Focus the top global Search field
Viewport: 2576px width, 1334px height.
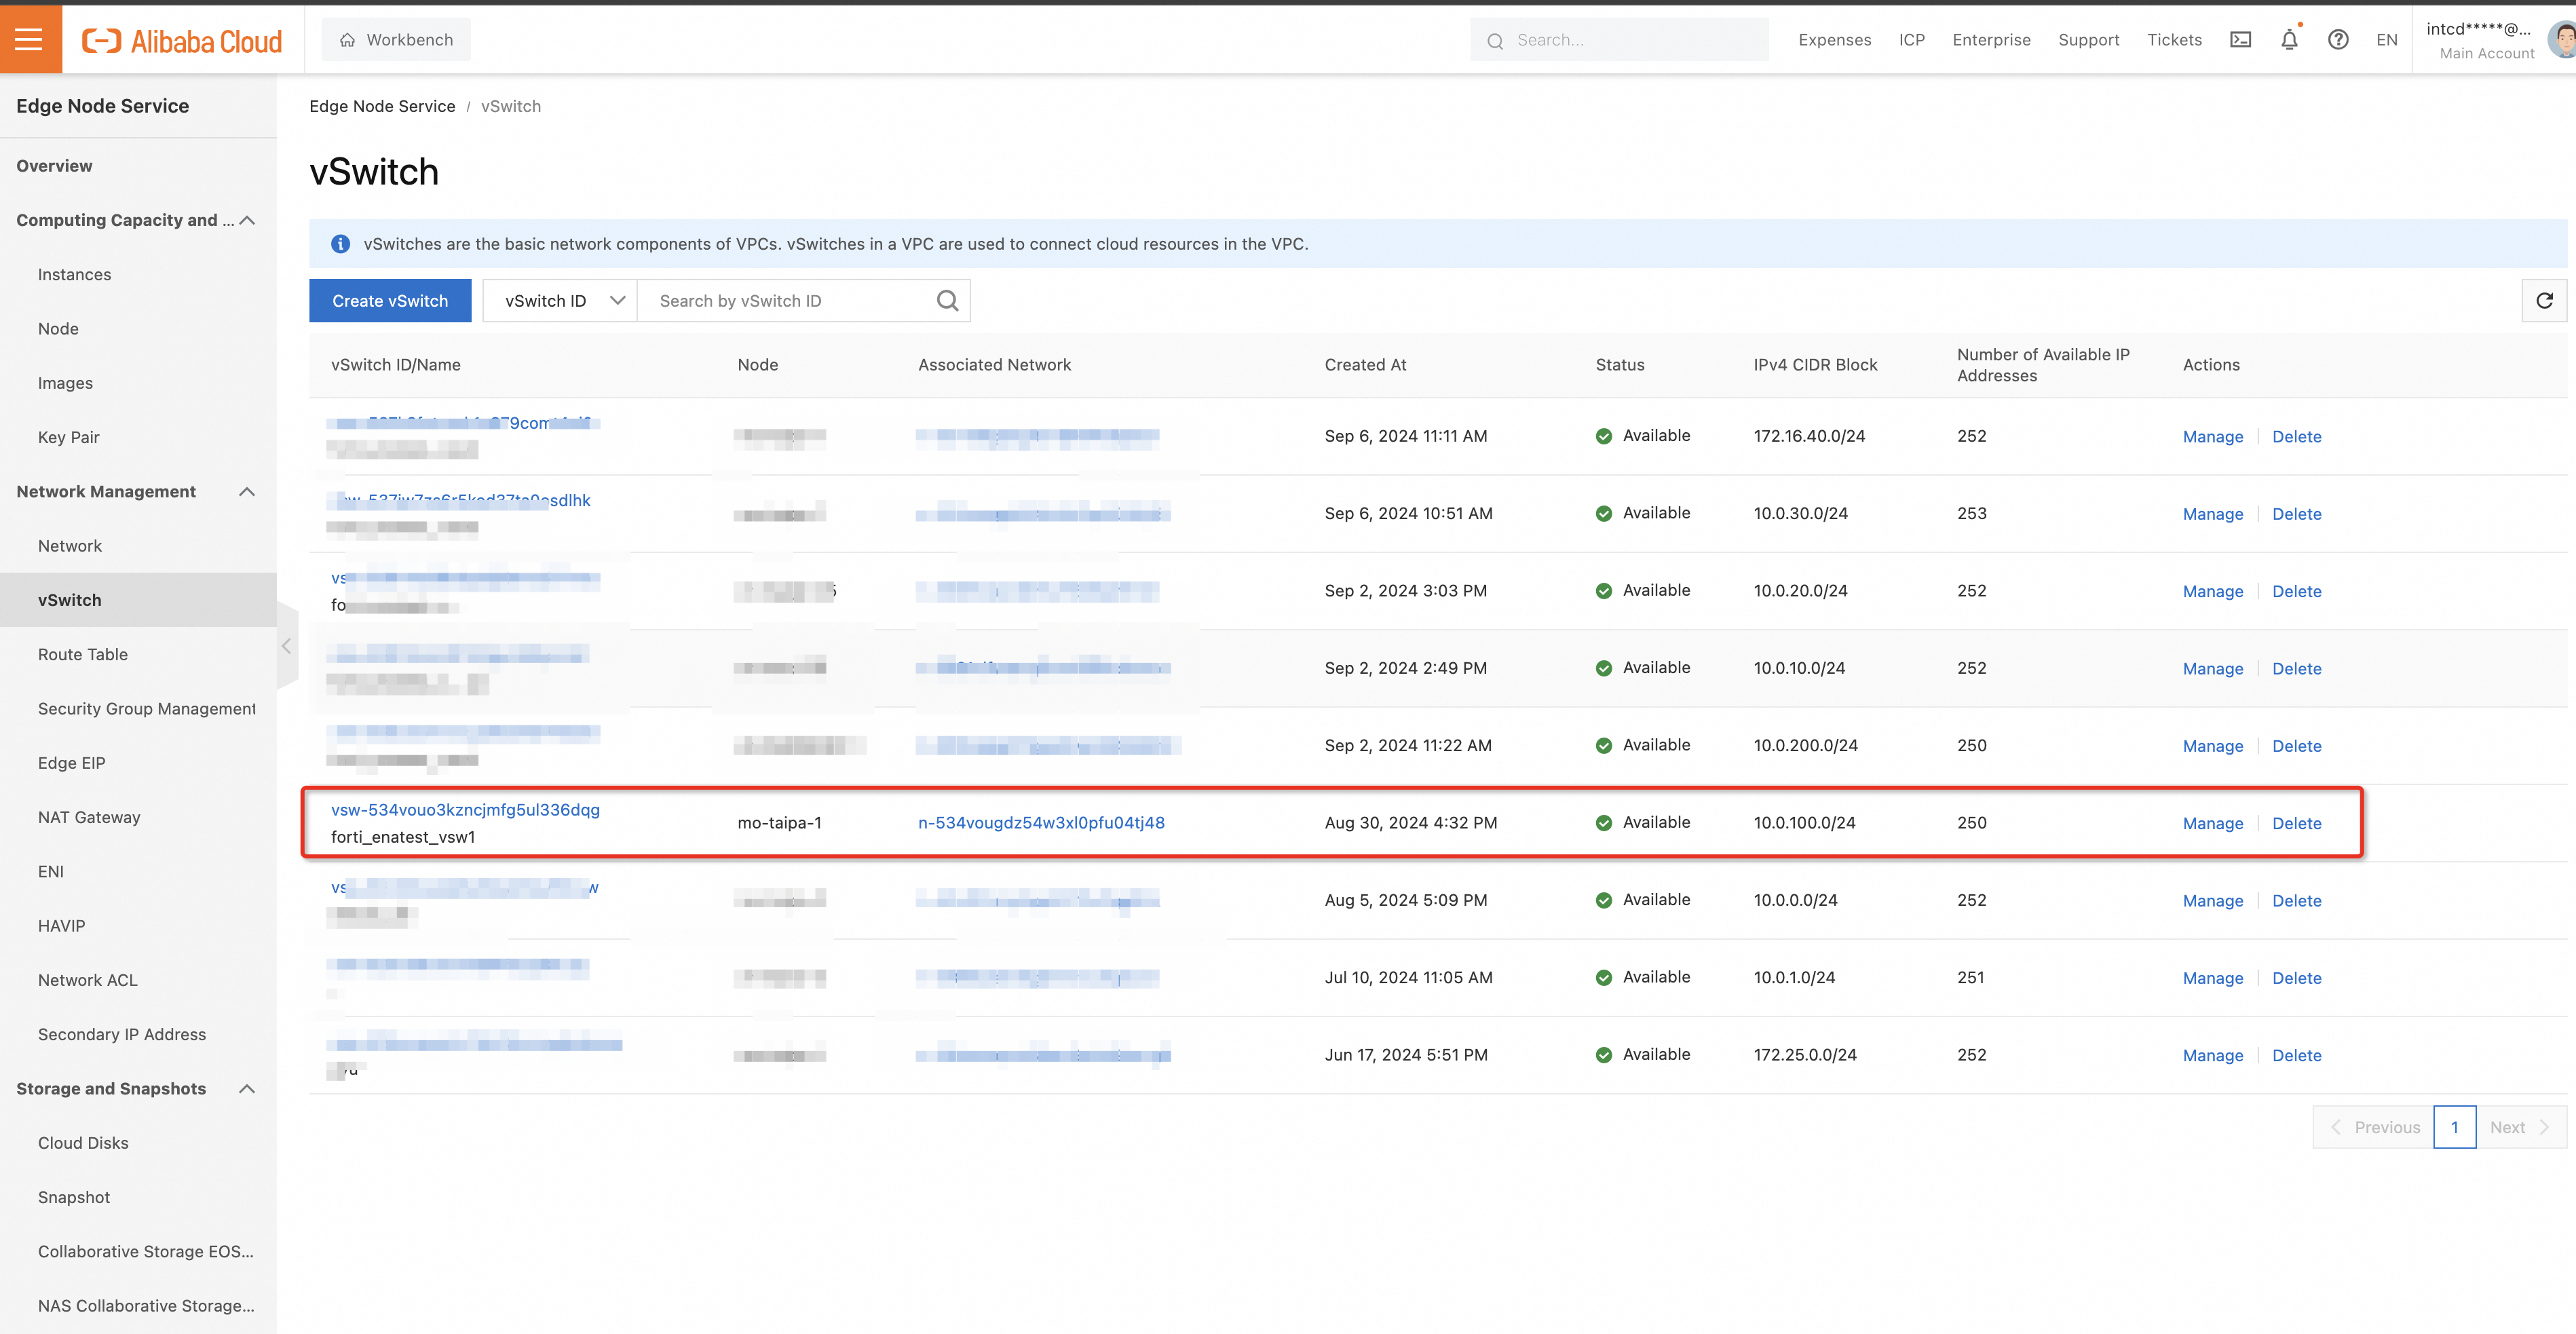click(x=1619, y=40)
